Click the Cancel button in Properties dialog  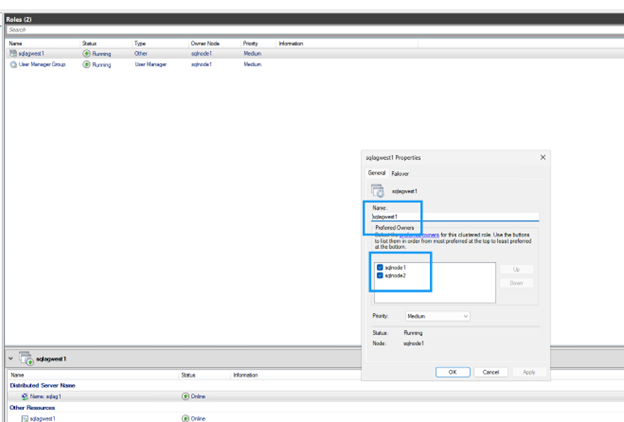[x=491, y=372]
